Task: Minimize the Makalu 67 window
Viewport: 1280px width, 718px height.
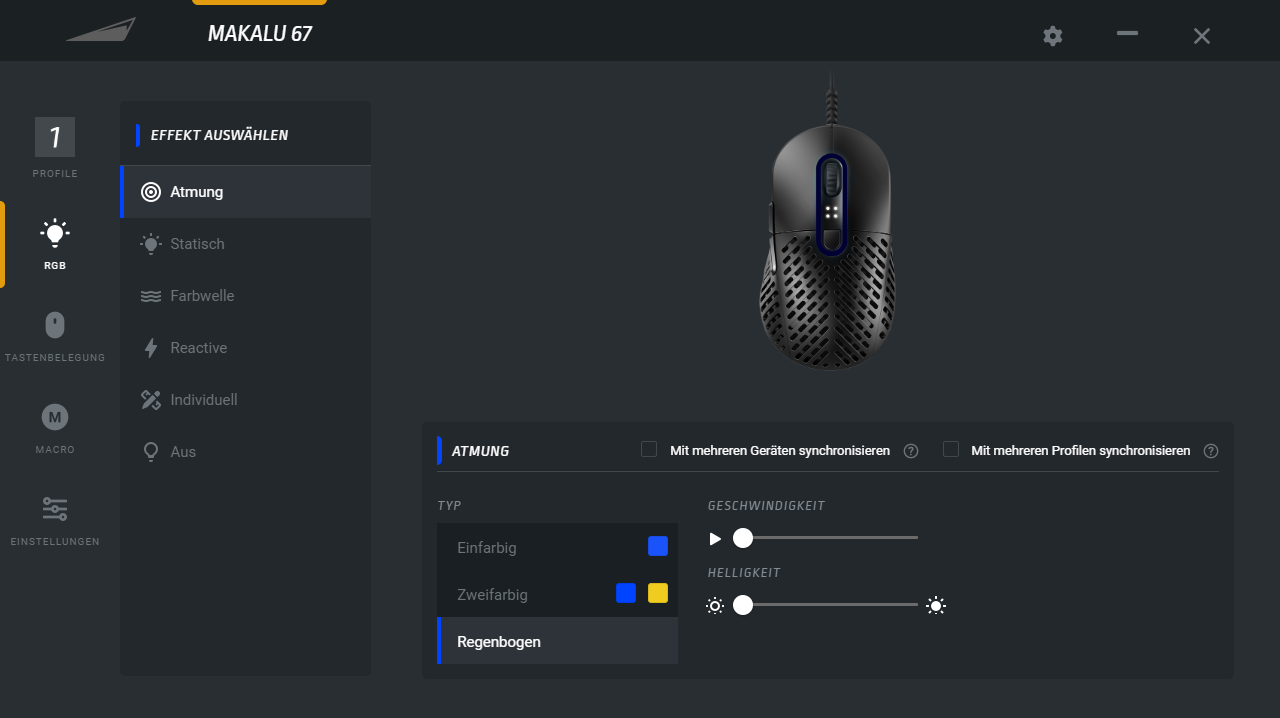Action: click(1127, 33)
